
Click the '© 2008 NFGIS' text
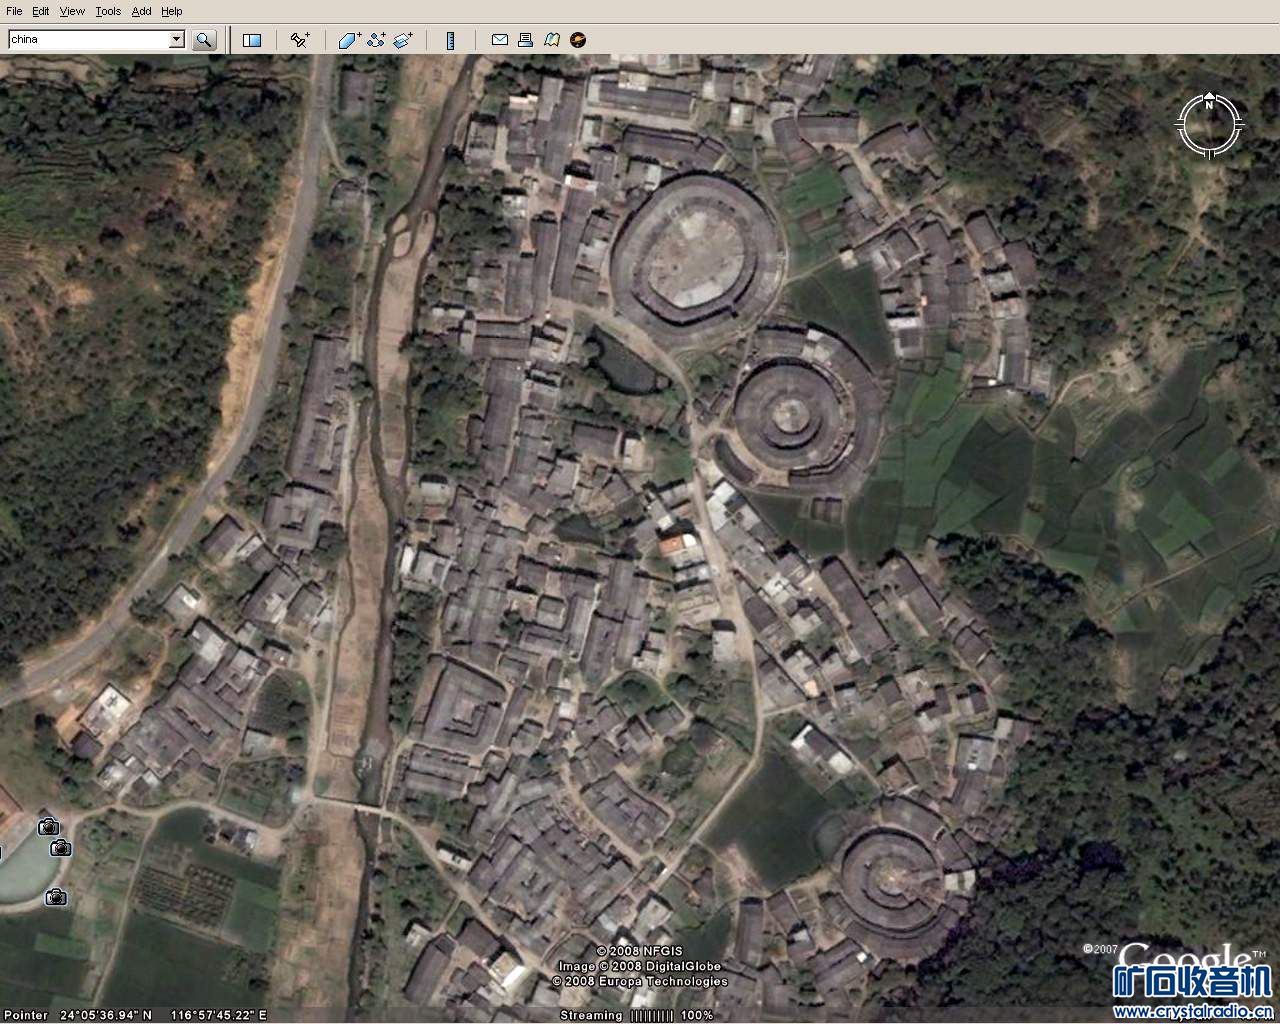[640, 951]
